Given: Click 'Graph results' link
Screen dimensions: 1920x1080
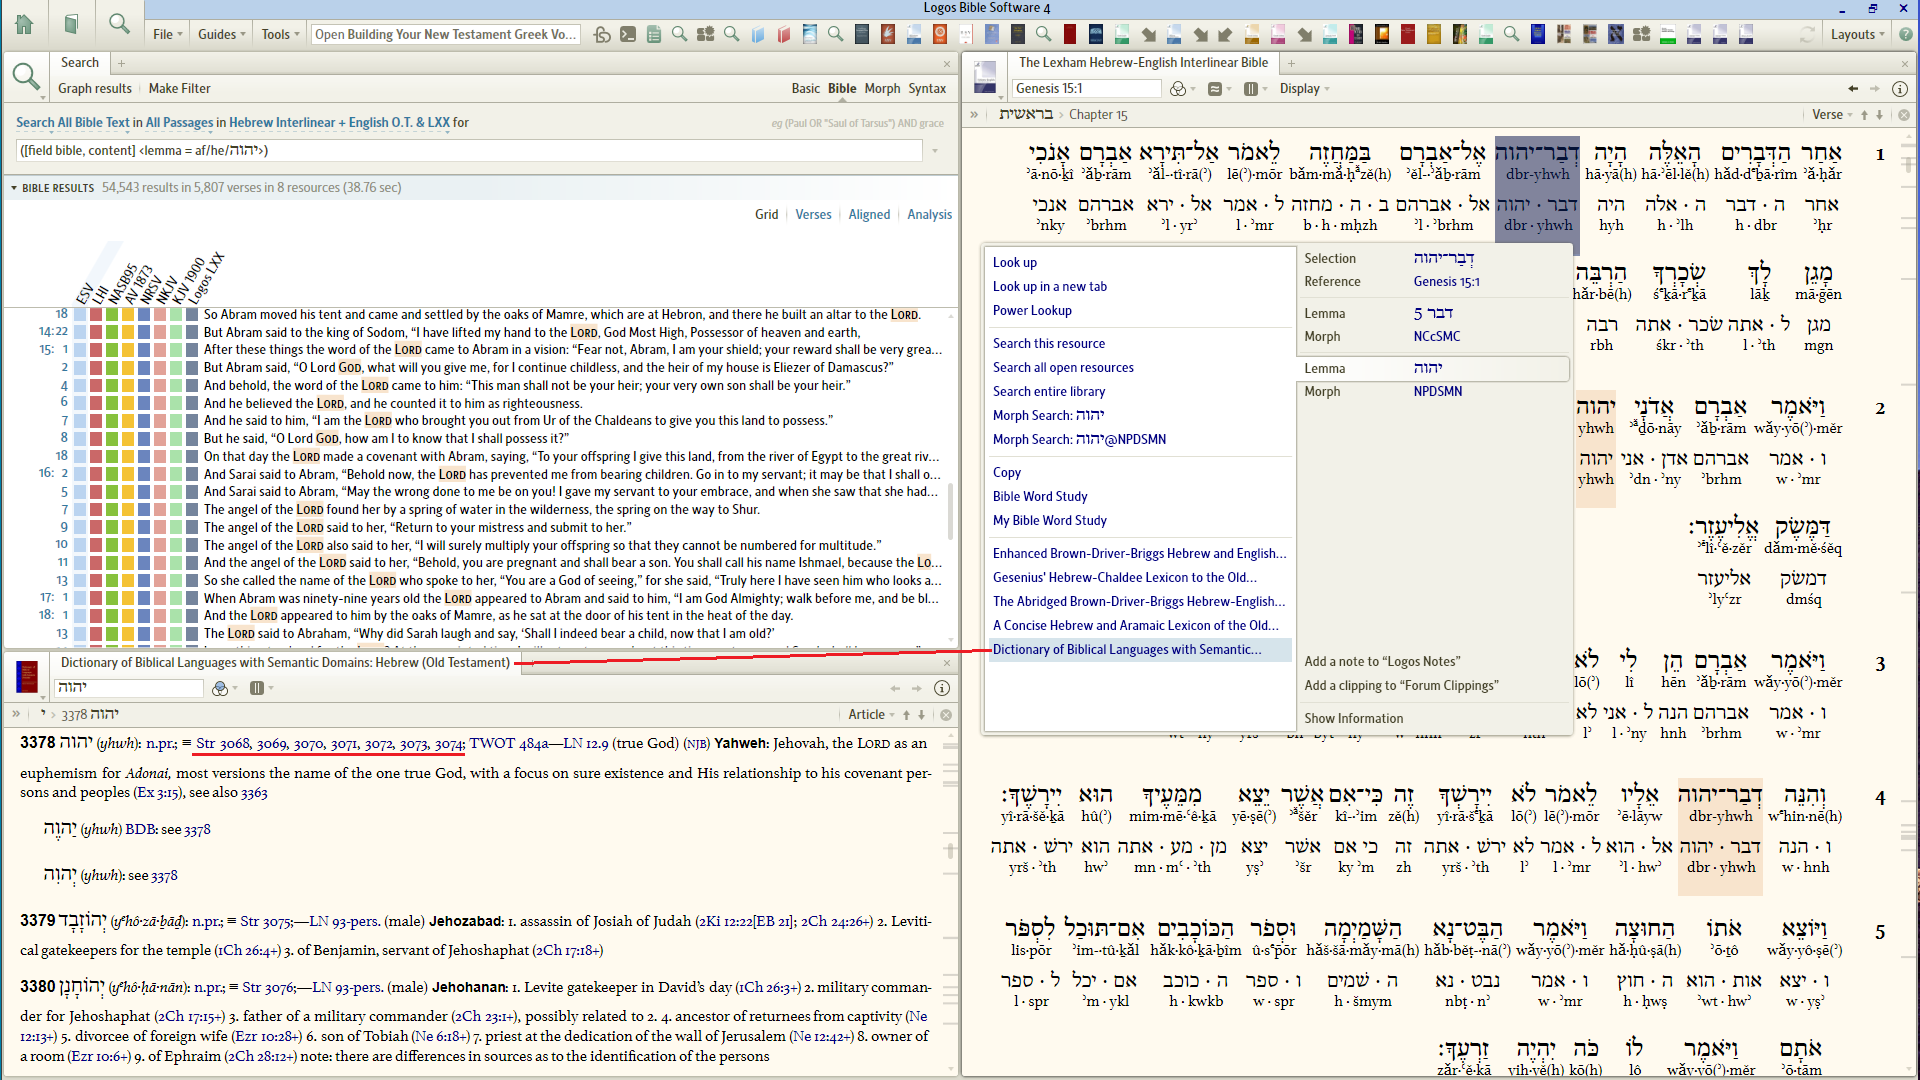Looking at the screenshot, I should pos(95,89).
